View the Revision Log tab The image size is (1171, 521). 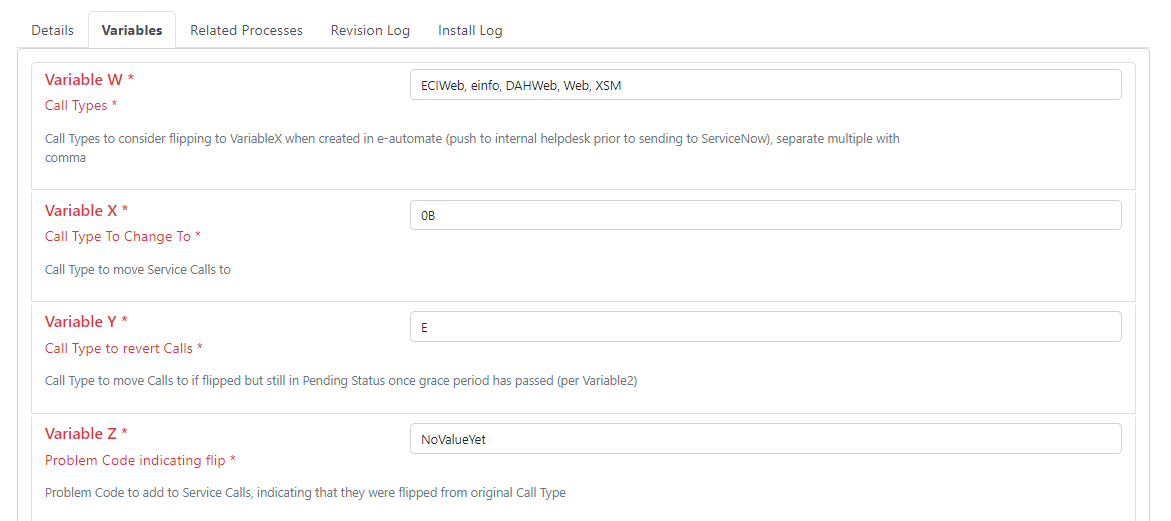[370, 31]
